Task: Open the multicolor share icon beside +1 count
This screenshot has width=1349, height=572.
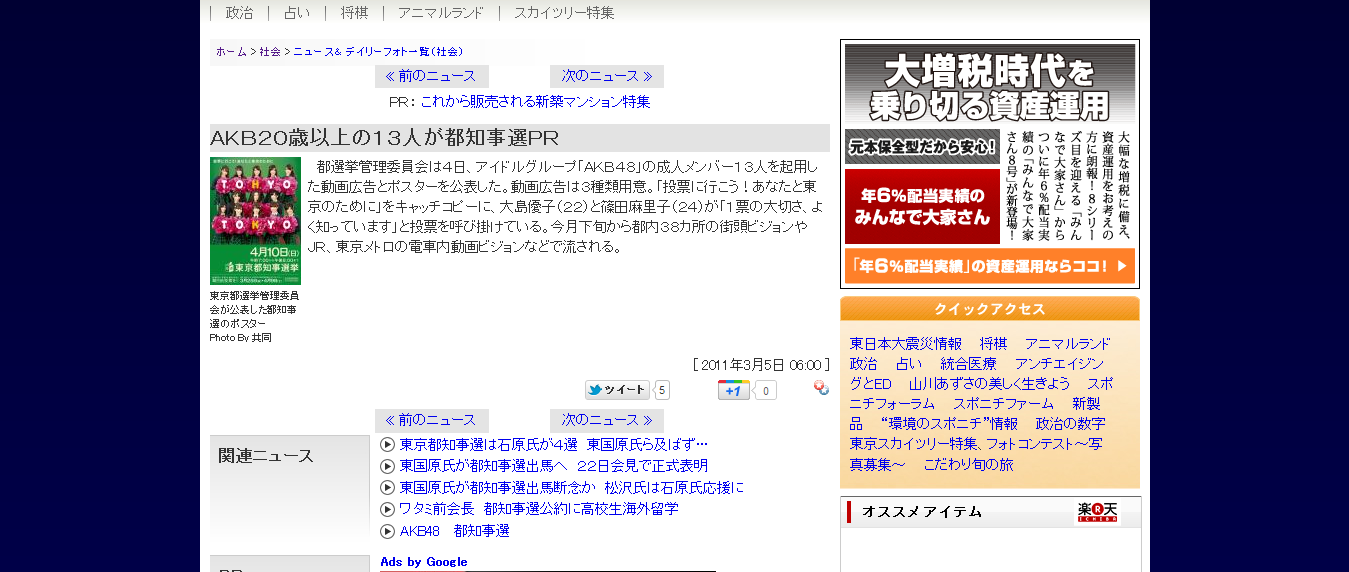Action: point(821,389)
